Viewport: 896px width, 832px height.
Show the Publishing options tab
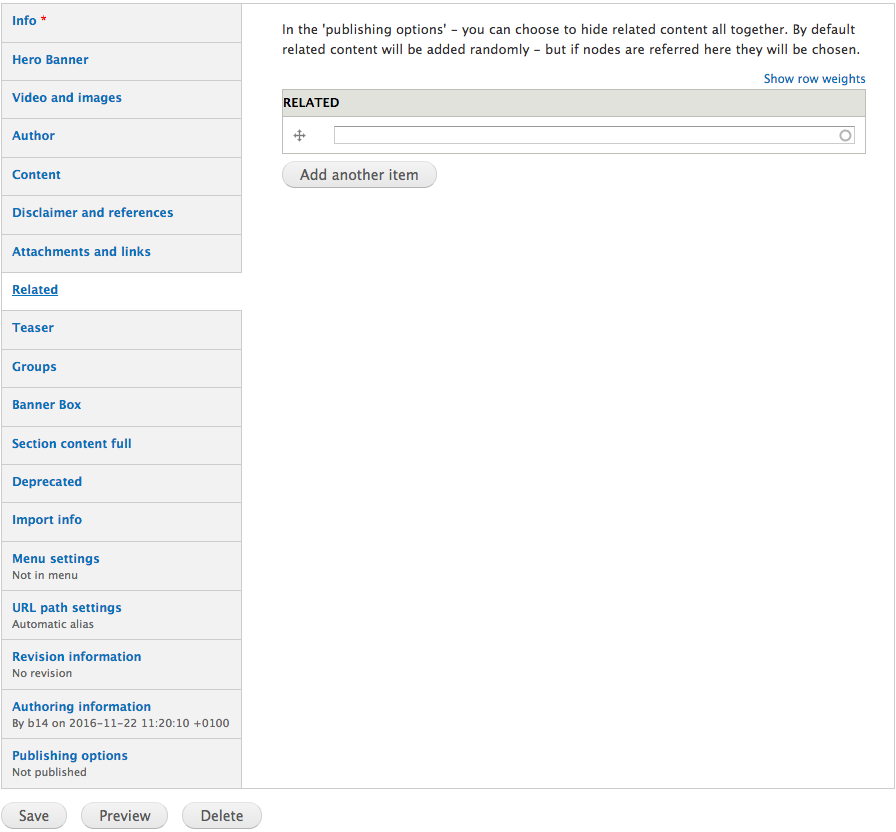tap(70, 756)
